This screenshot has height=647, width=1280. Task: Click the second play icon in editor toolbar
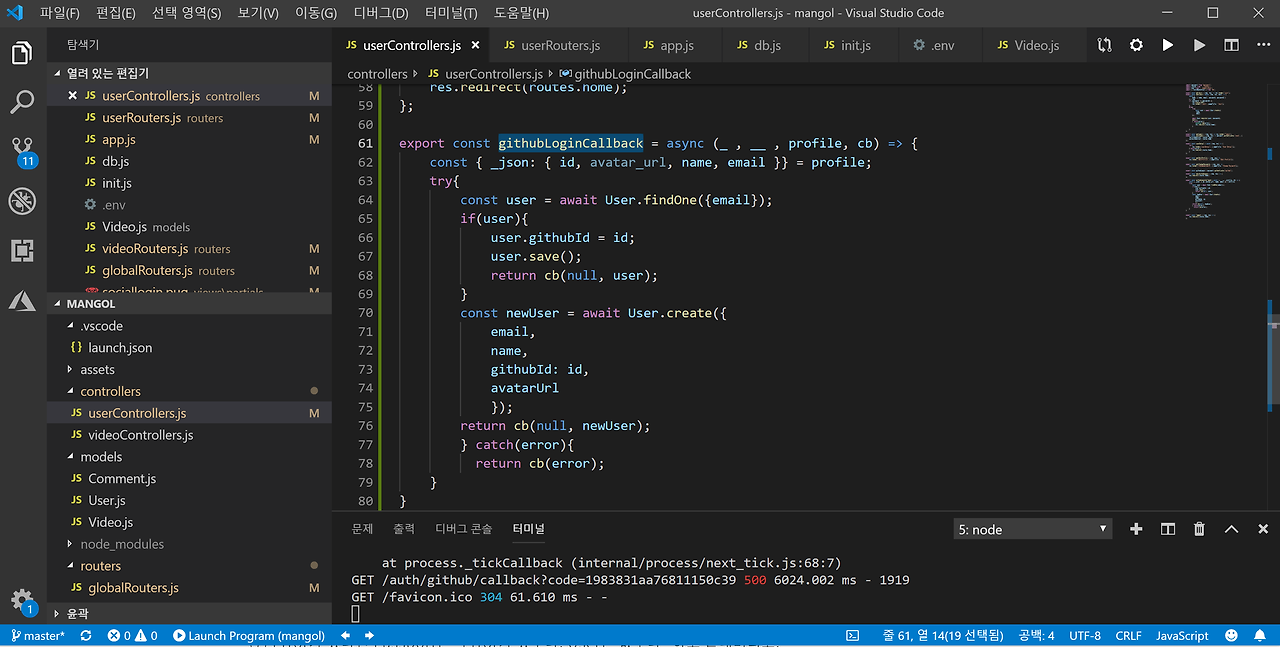(1200, 45)
